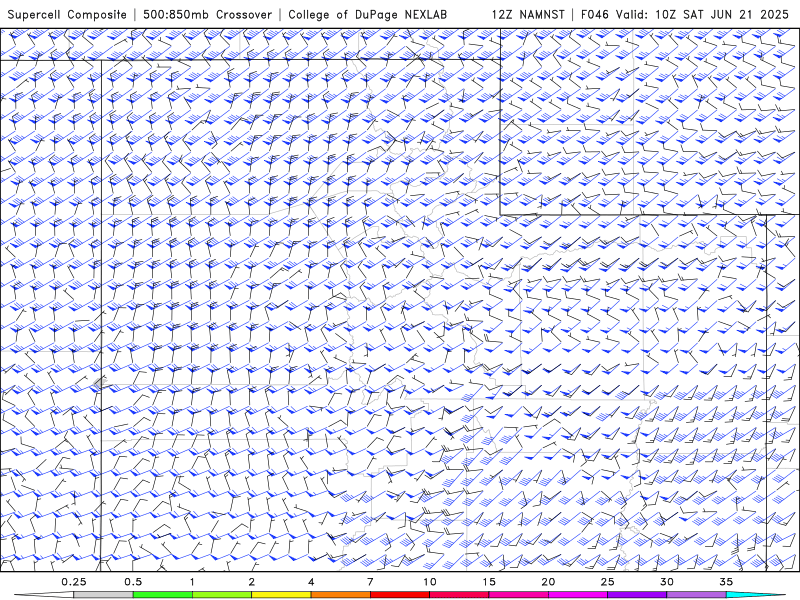The width and height of the screenshot is (800, 600).
Task: Click the orange legend segment between 4 and 7
Action: click(340, 595)
